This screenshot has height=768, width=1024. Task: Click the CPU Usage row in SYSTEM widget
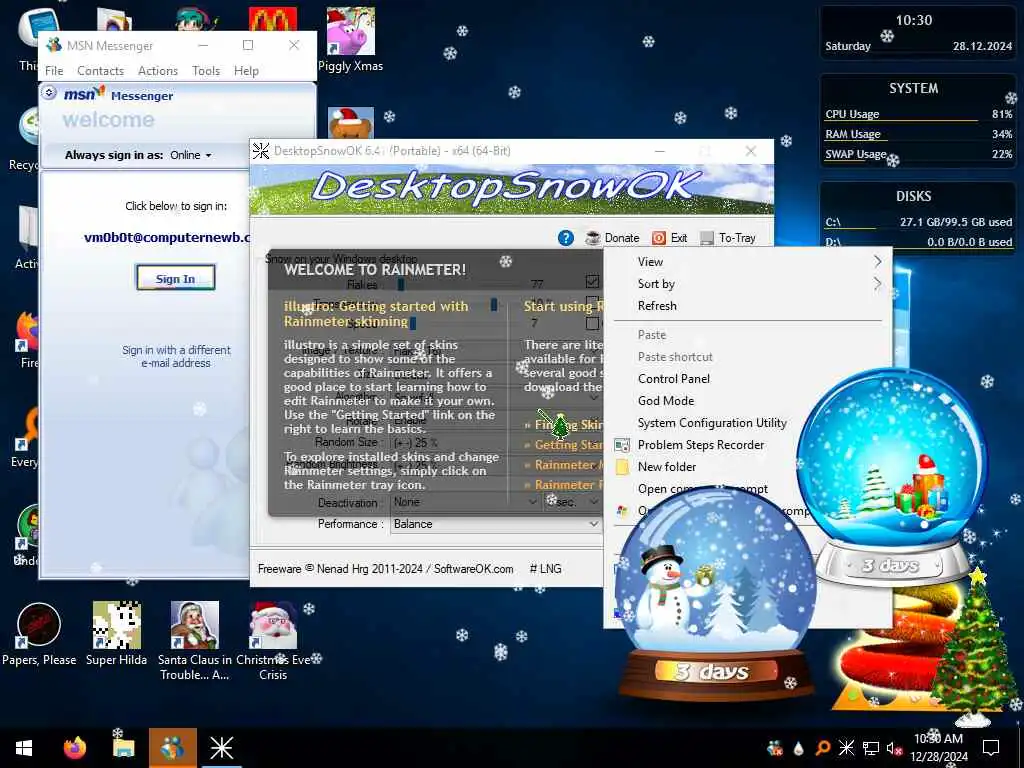pos(918,114)
